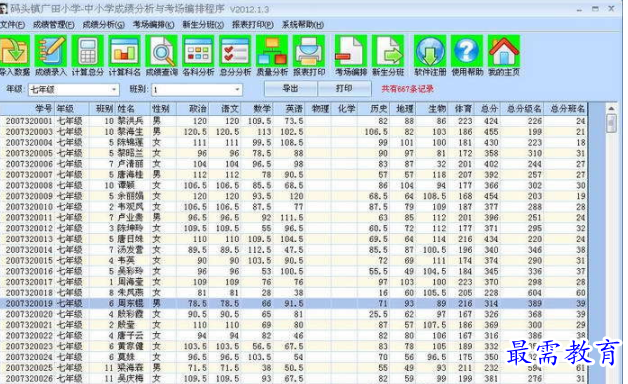
Task: Sort by the 姓名 column header
Action: point(133,109)
